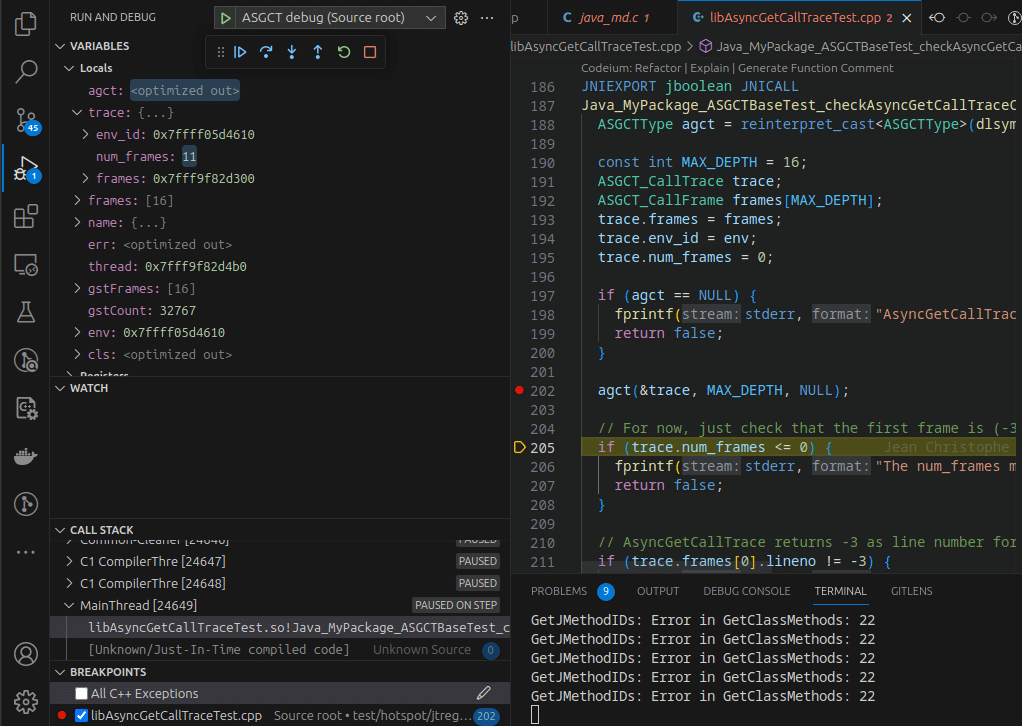Viewport: 1022px width, 726px height.
Task: Open the GITLENS panel tab
Action: (911, 591)
